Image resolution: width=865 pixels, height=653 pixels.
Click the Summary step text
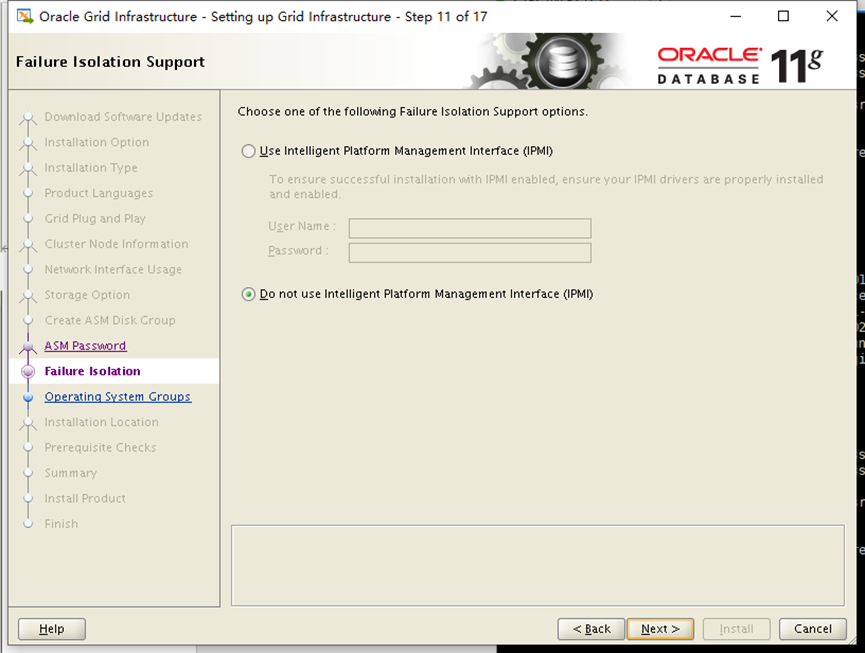[71, 473]
